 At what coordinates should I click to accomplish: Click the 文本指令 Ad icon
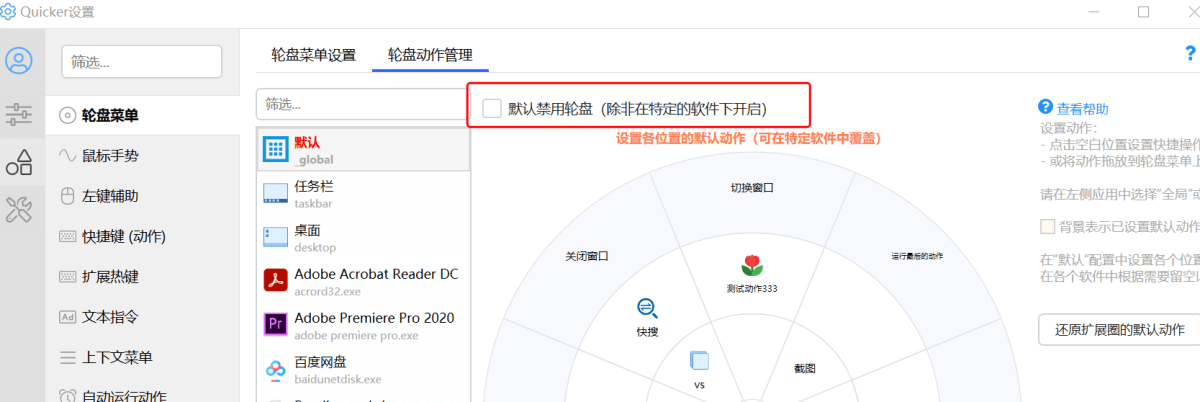(68, 317)
